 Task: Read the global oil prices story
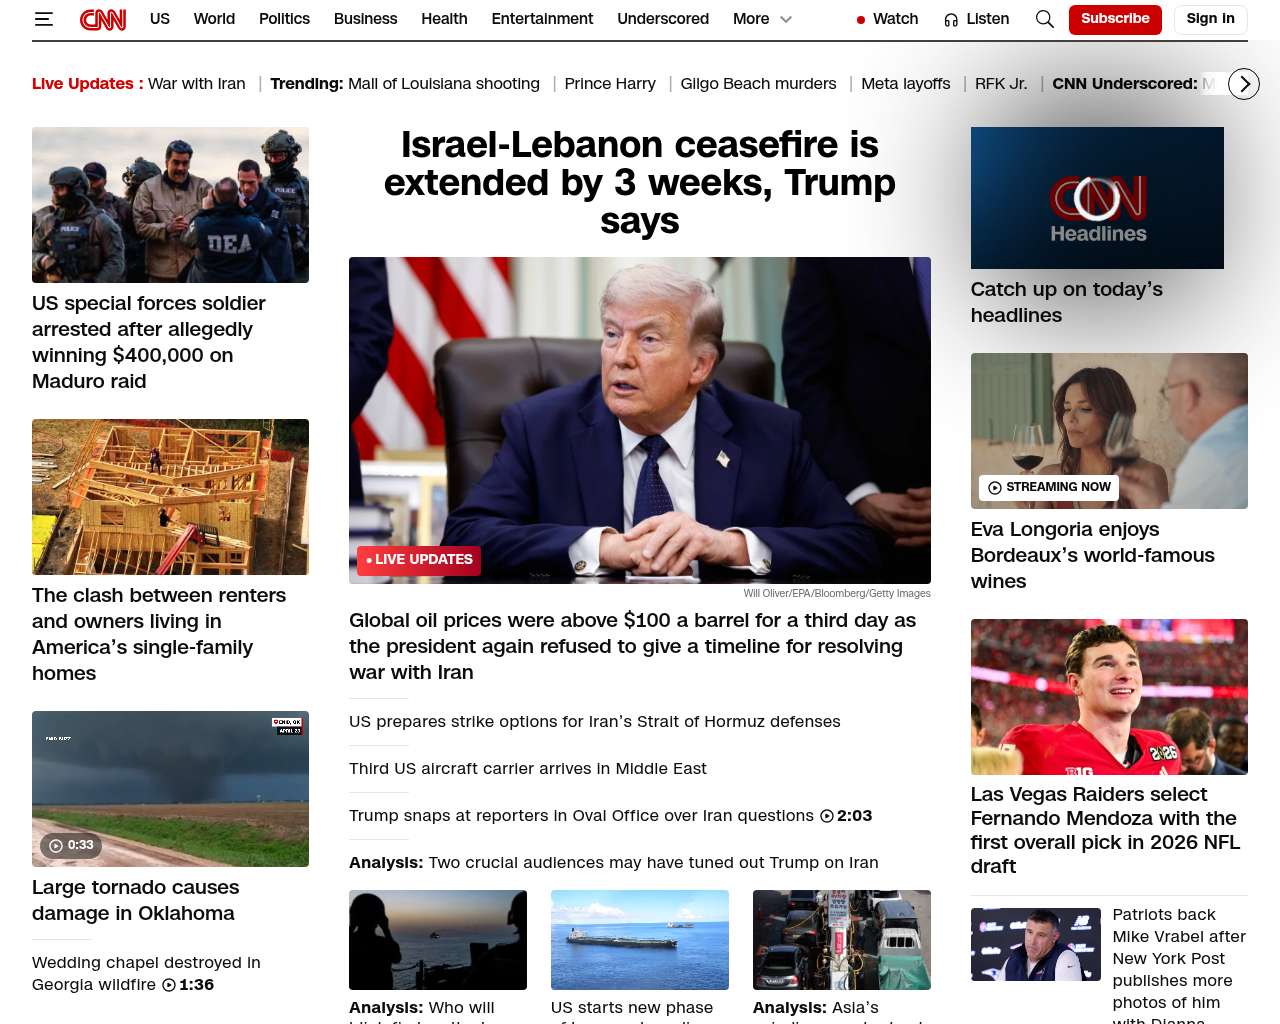point(632,646)
